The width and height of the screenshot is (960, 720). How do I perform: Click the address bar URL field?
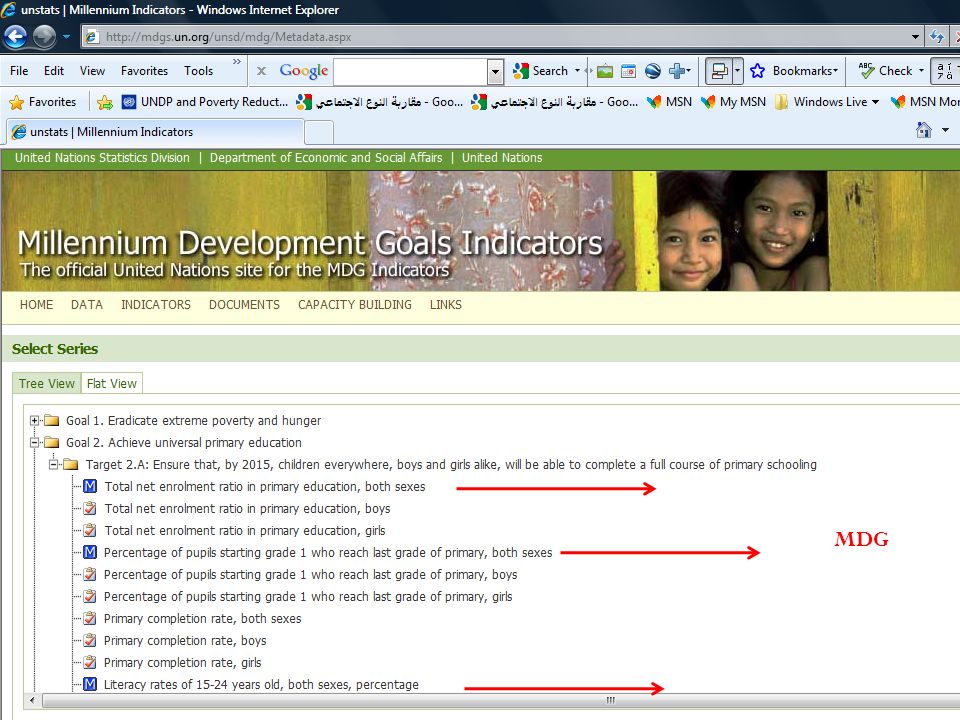click(x=496, y=37)
